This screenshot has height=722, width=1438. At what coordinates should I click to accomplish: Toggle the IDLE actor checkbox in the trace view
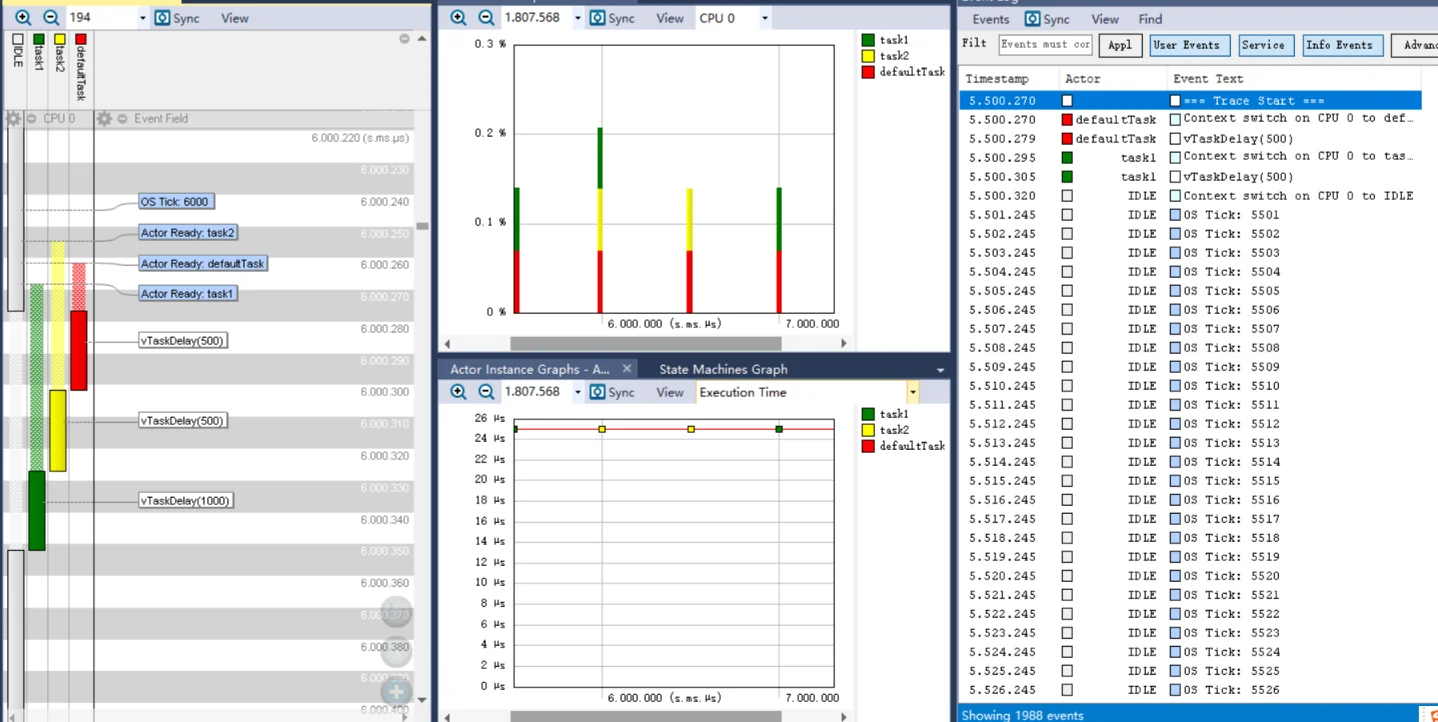click(x=17, y=39)
